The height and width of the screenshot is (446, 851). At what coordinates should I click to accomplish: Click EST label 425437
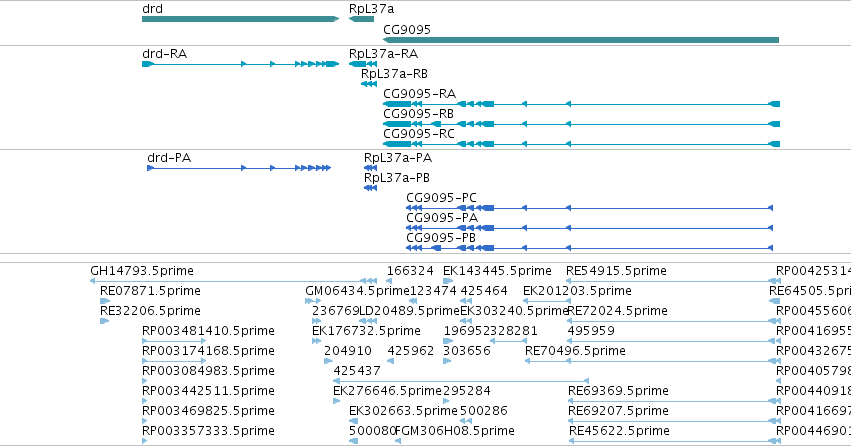point(357,371)
